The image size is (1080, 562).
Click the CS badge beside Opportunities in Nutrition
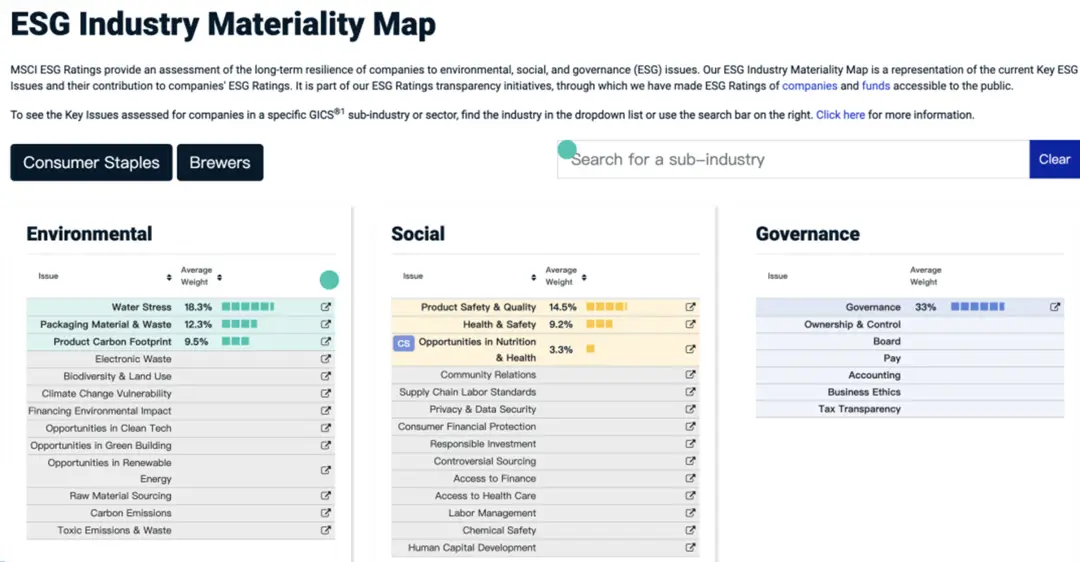coord(403,343)
